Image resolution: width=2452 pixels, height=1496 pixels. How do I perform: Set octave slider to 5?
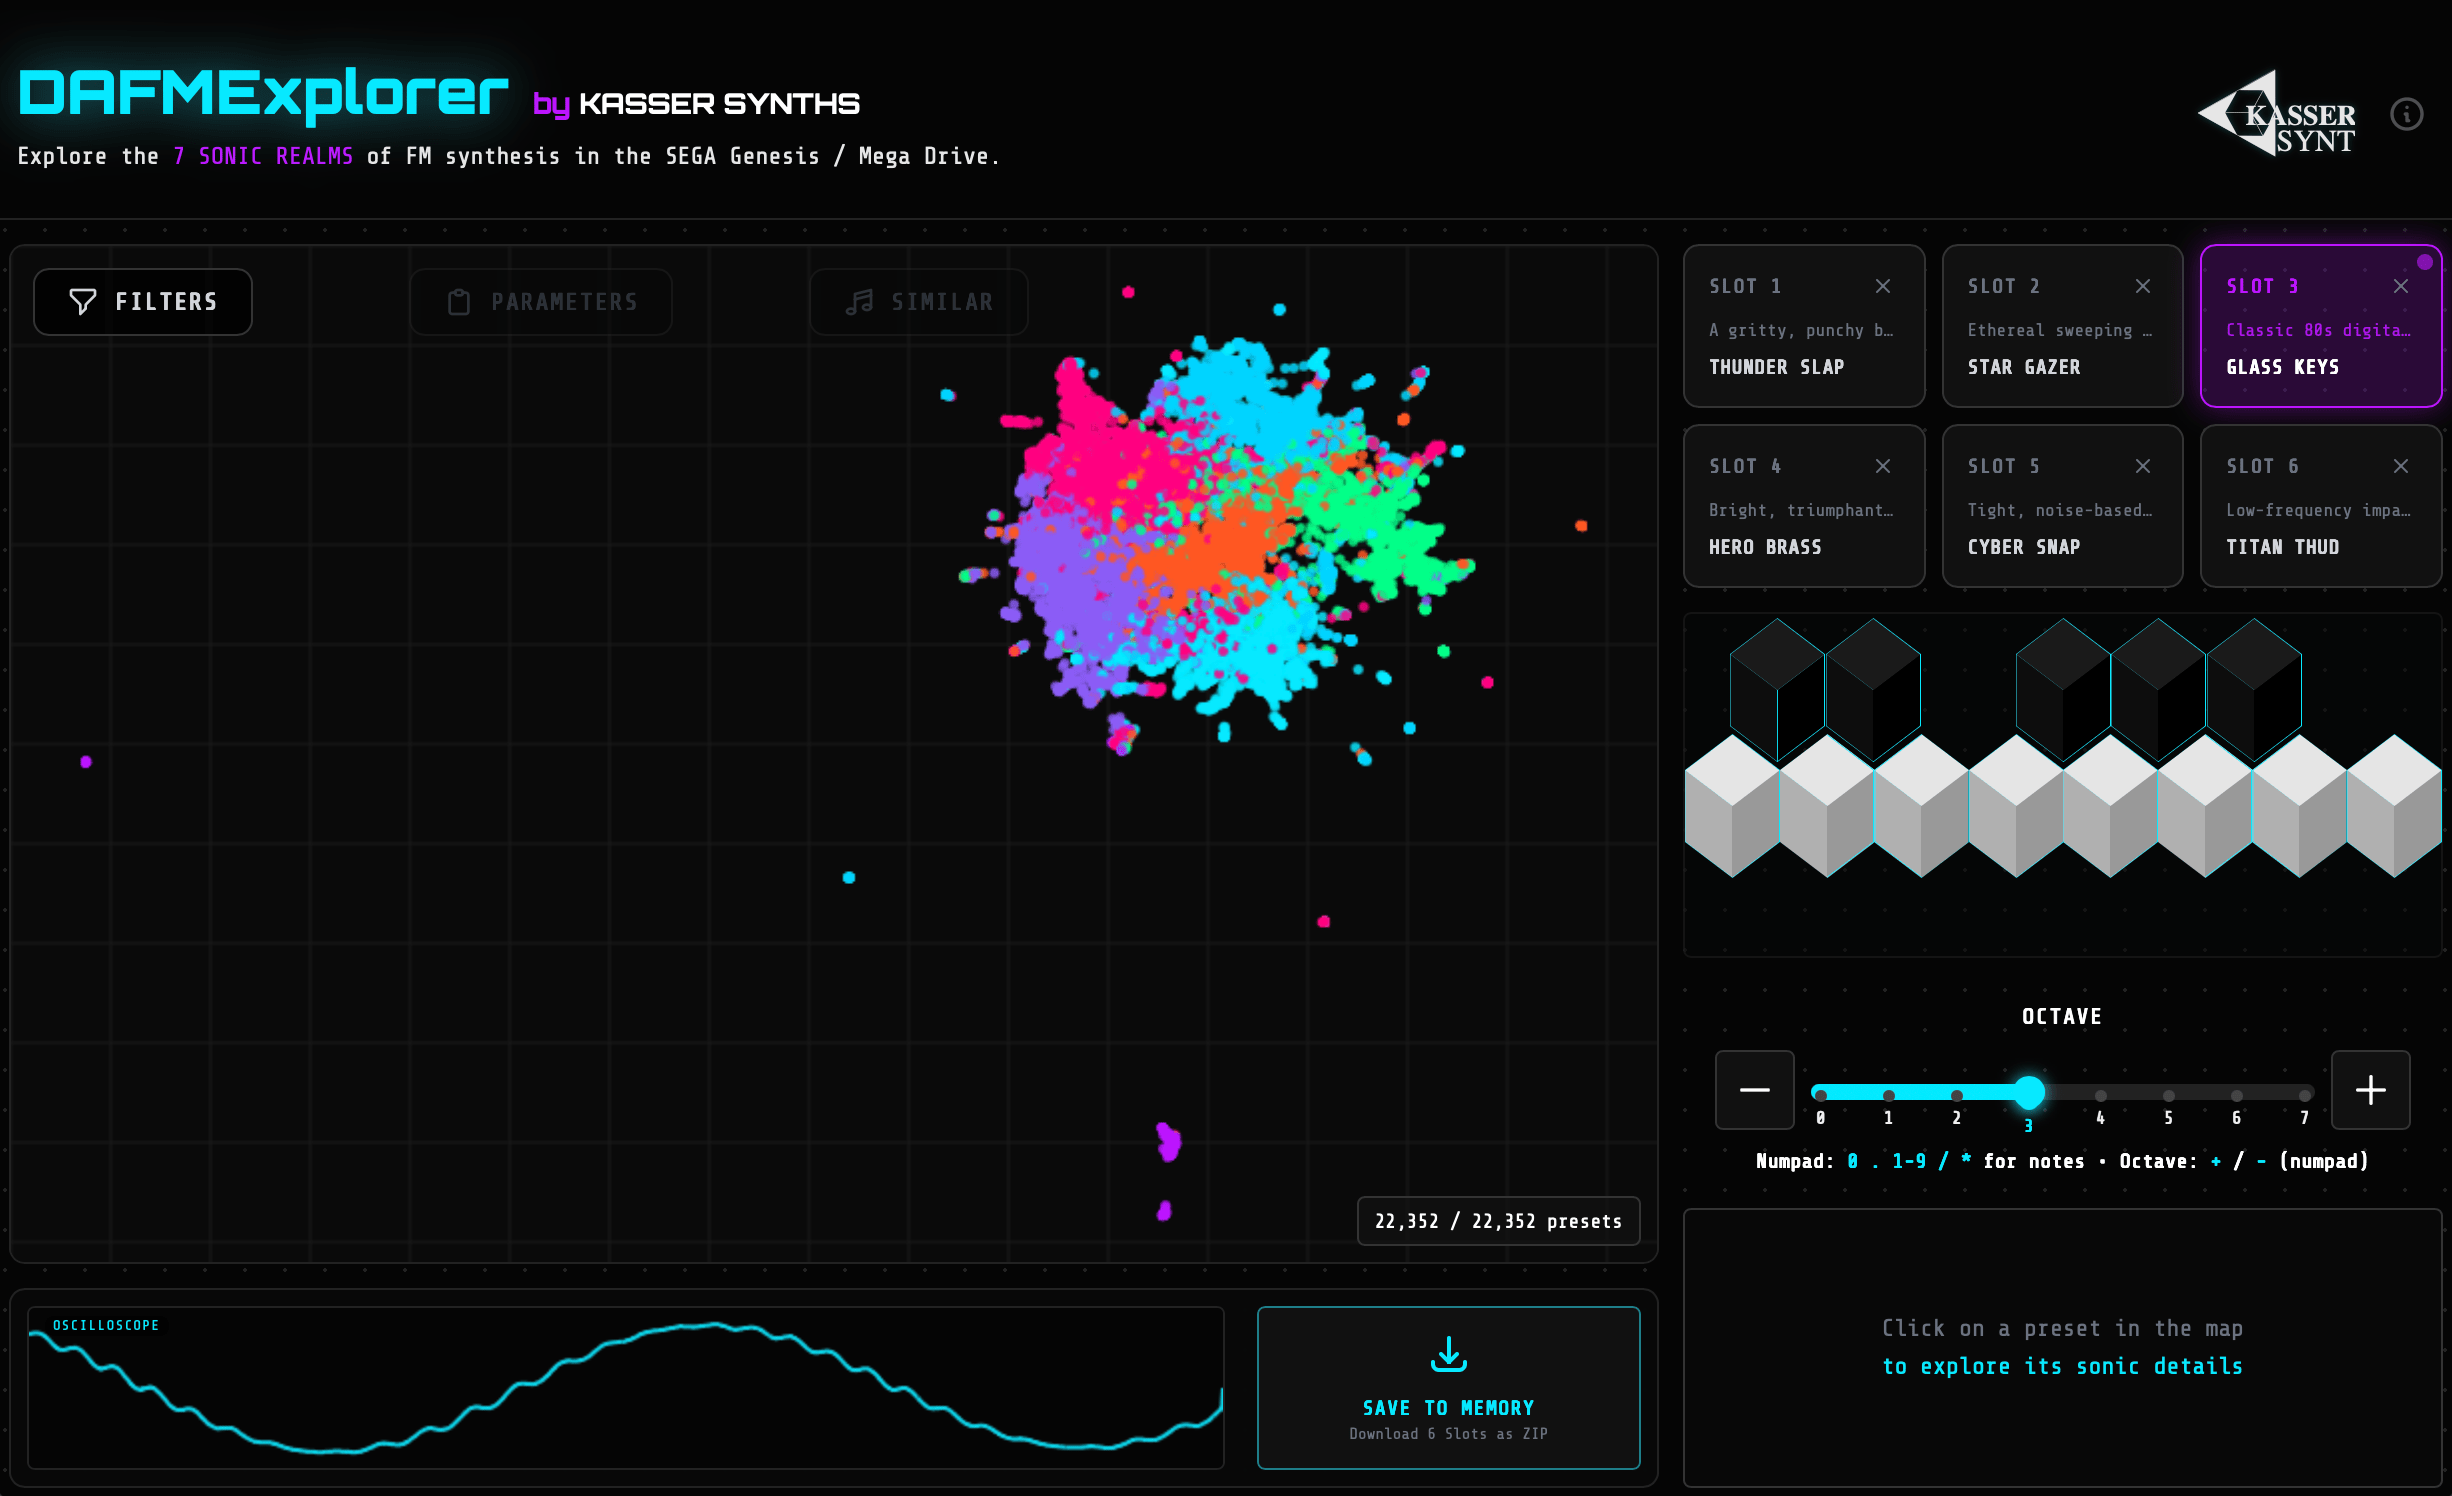(2168, 1094)
